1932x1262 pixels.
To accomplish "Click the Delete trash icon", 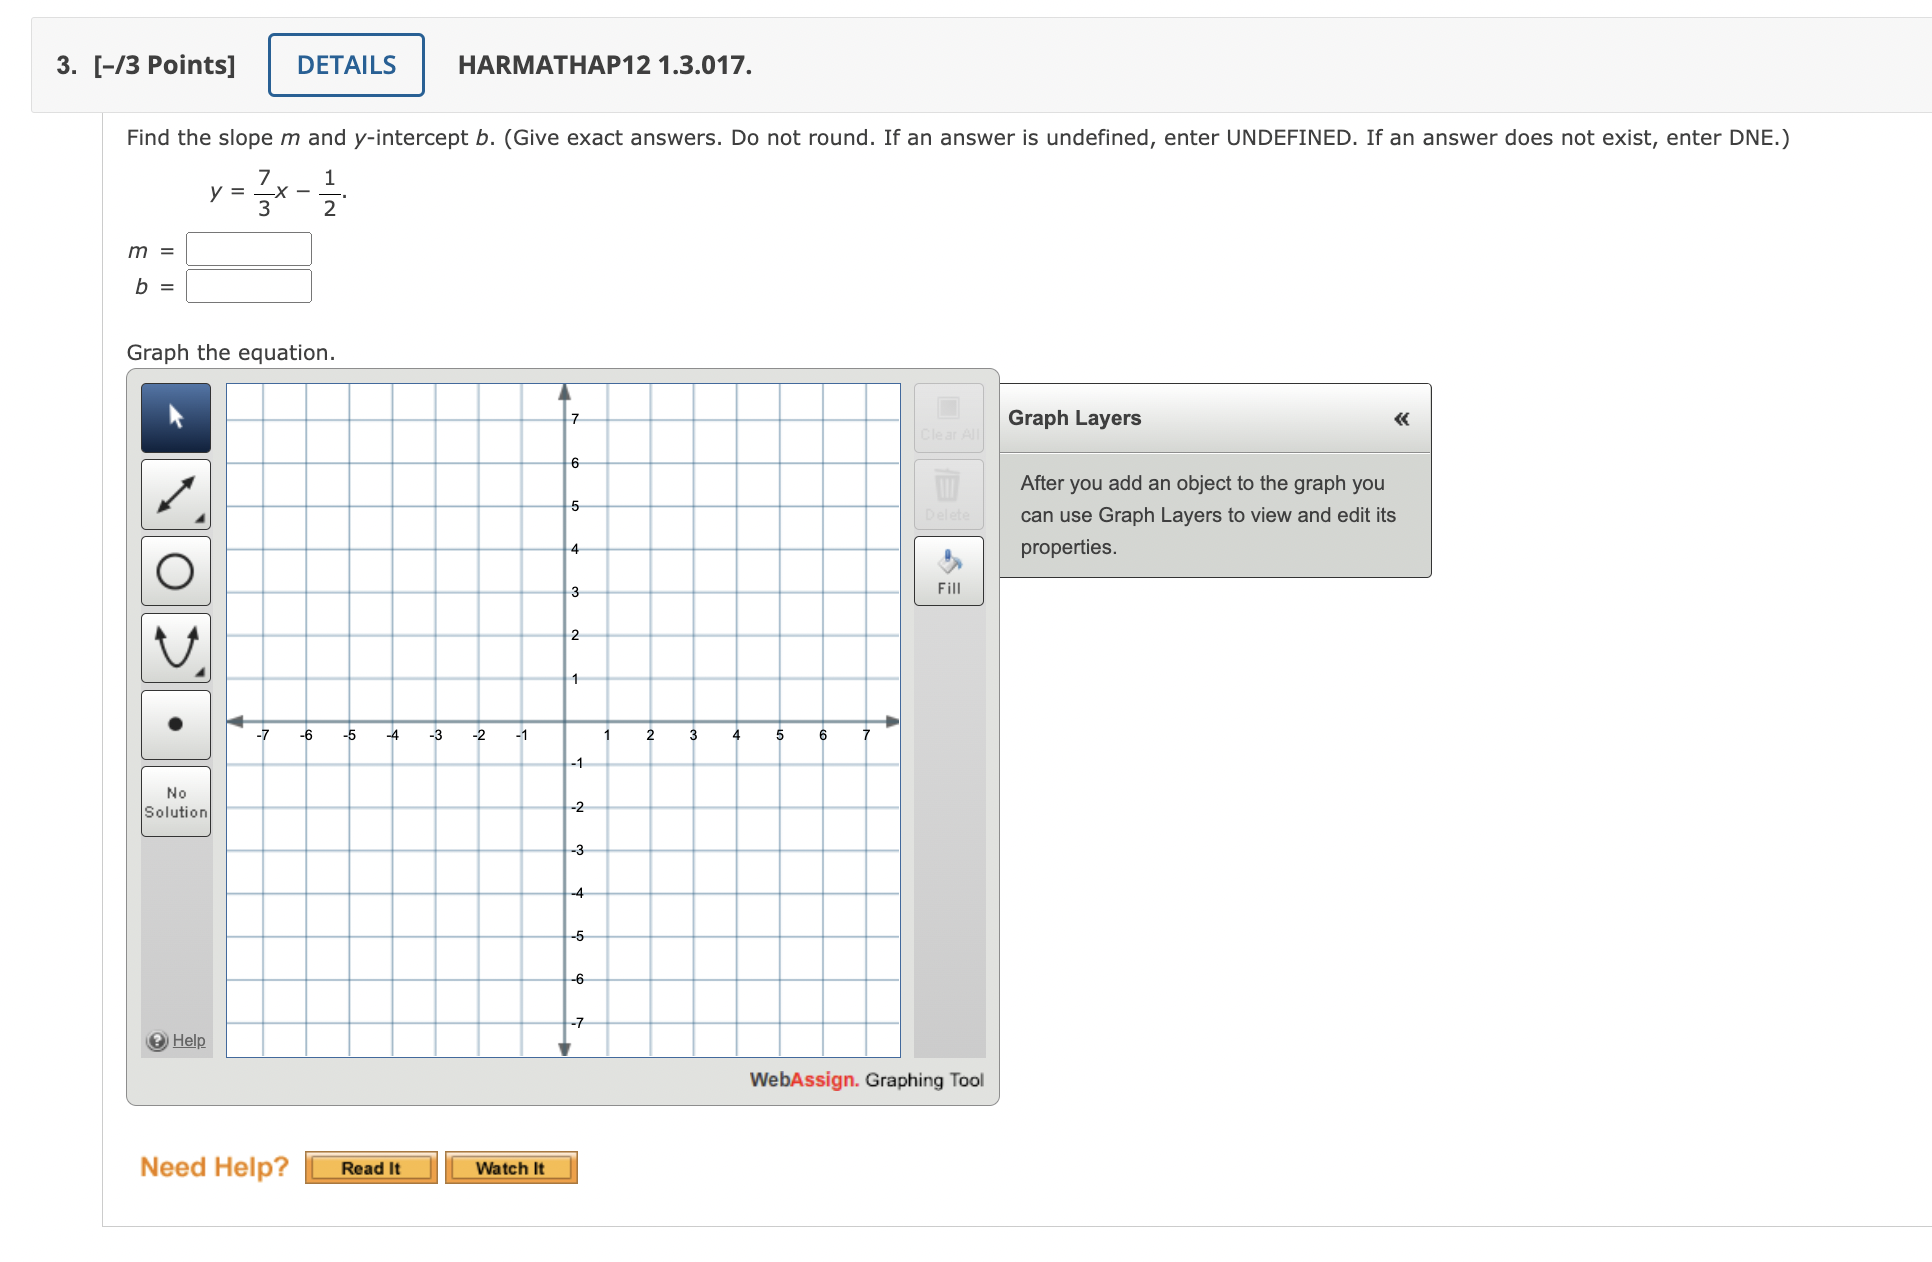I will [x=947, y=494].
